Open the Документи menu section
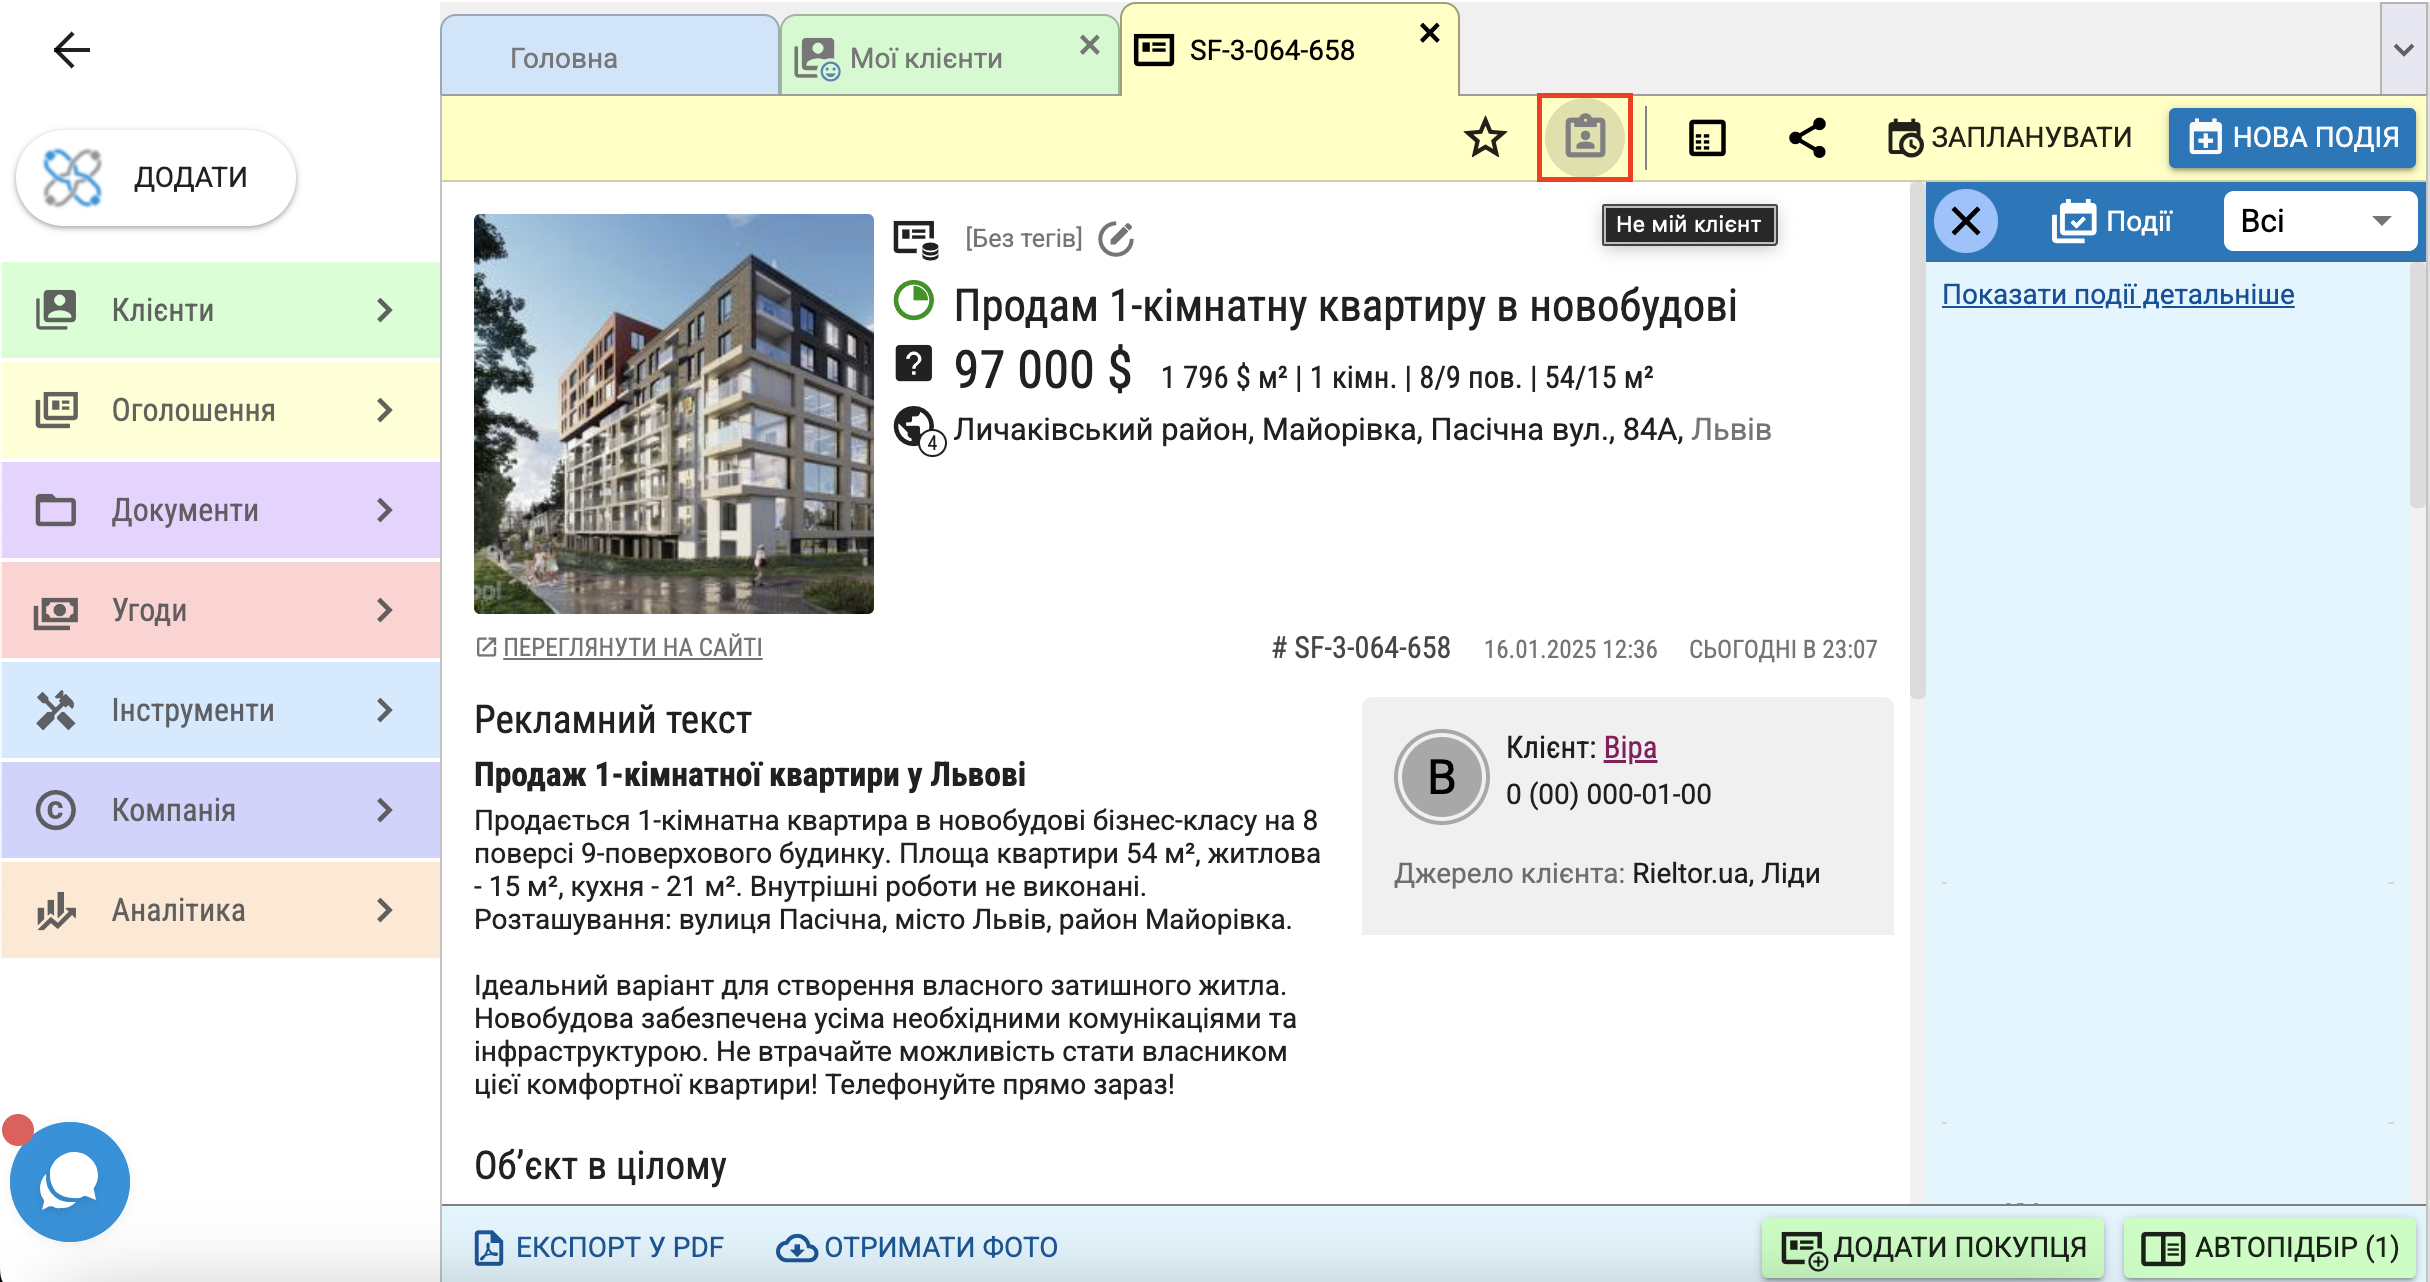 220,510
